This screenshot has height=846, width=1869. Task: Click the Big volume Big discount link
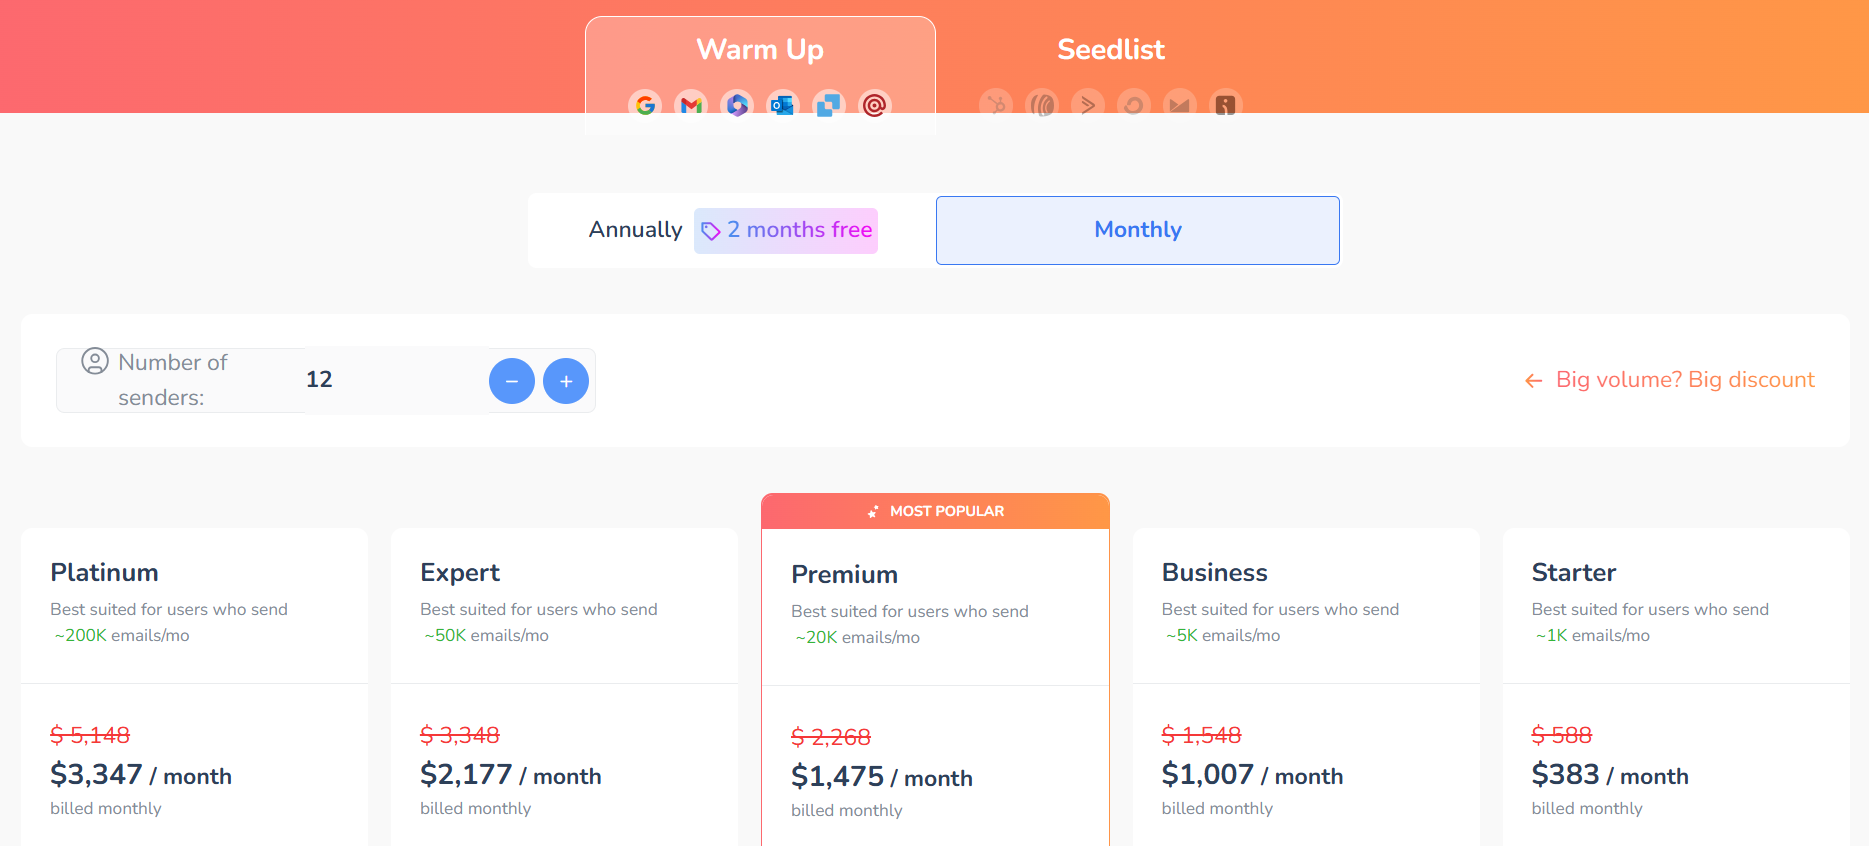pyautogui.click(x=1684, y=380)
